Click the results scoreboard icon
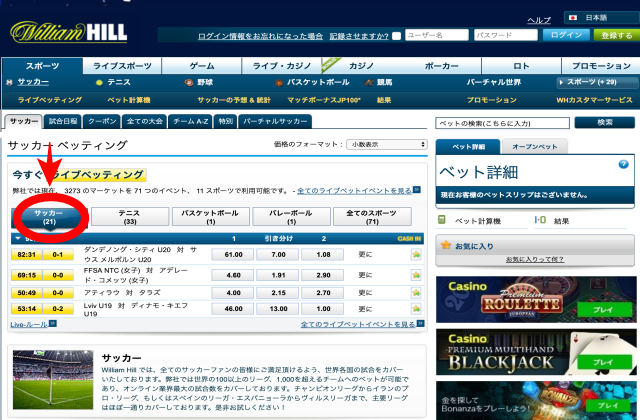The width and height of the screenshot is (640, 420). pyautogui.click(x=541, y=220)
